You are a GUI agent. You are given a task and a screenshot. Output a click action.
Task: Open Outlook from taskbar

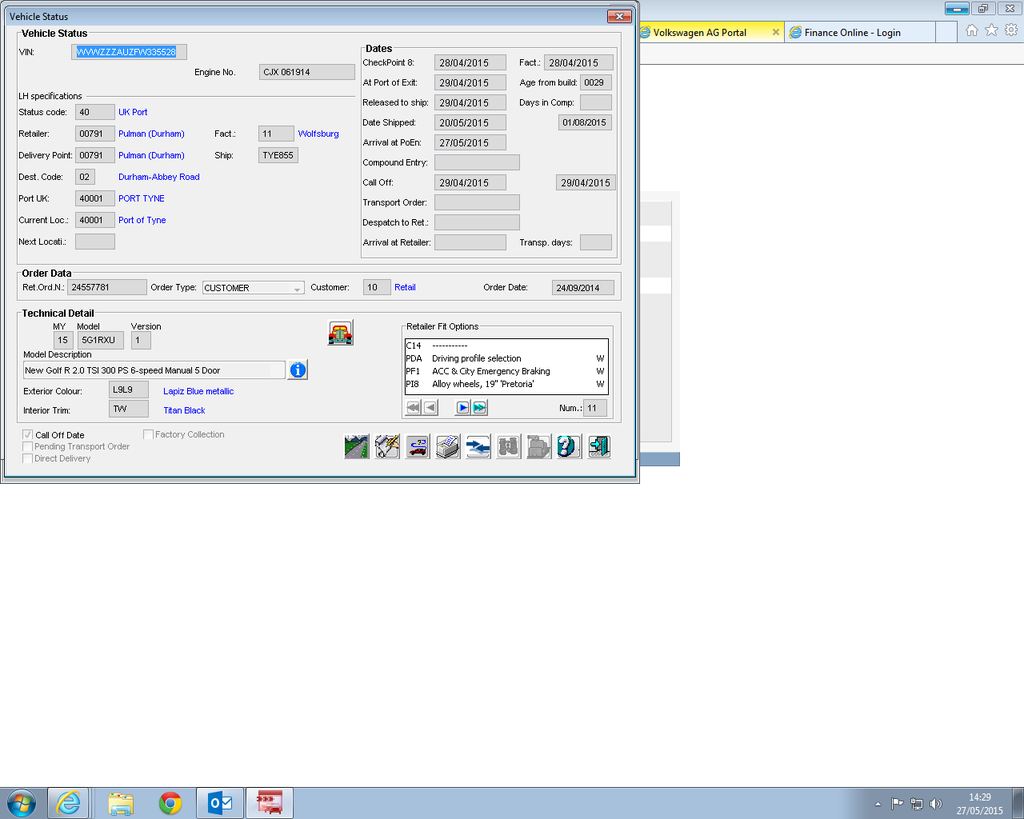point(219,803)
